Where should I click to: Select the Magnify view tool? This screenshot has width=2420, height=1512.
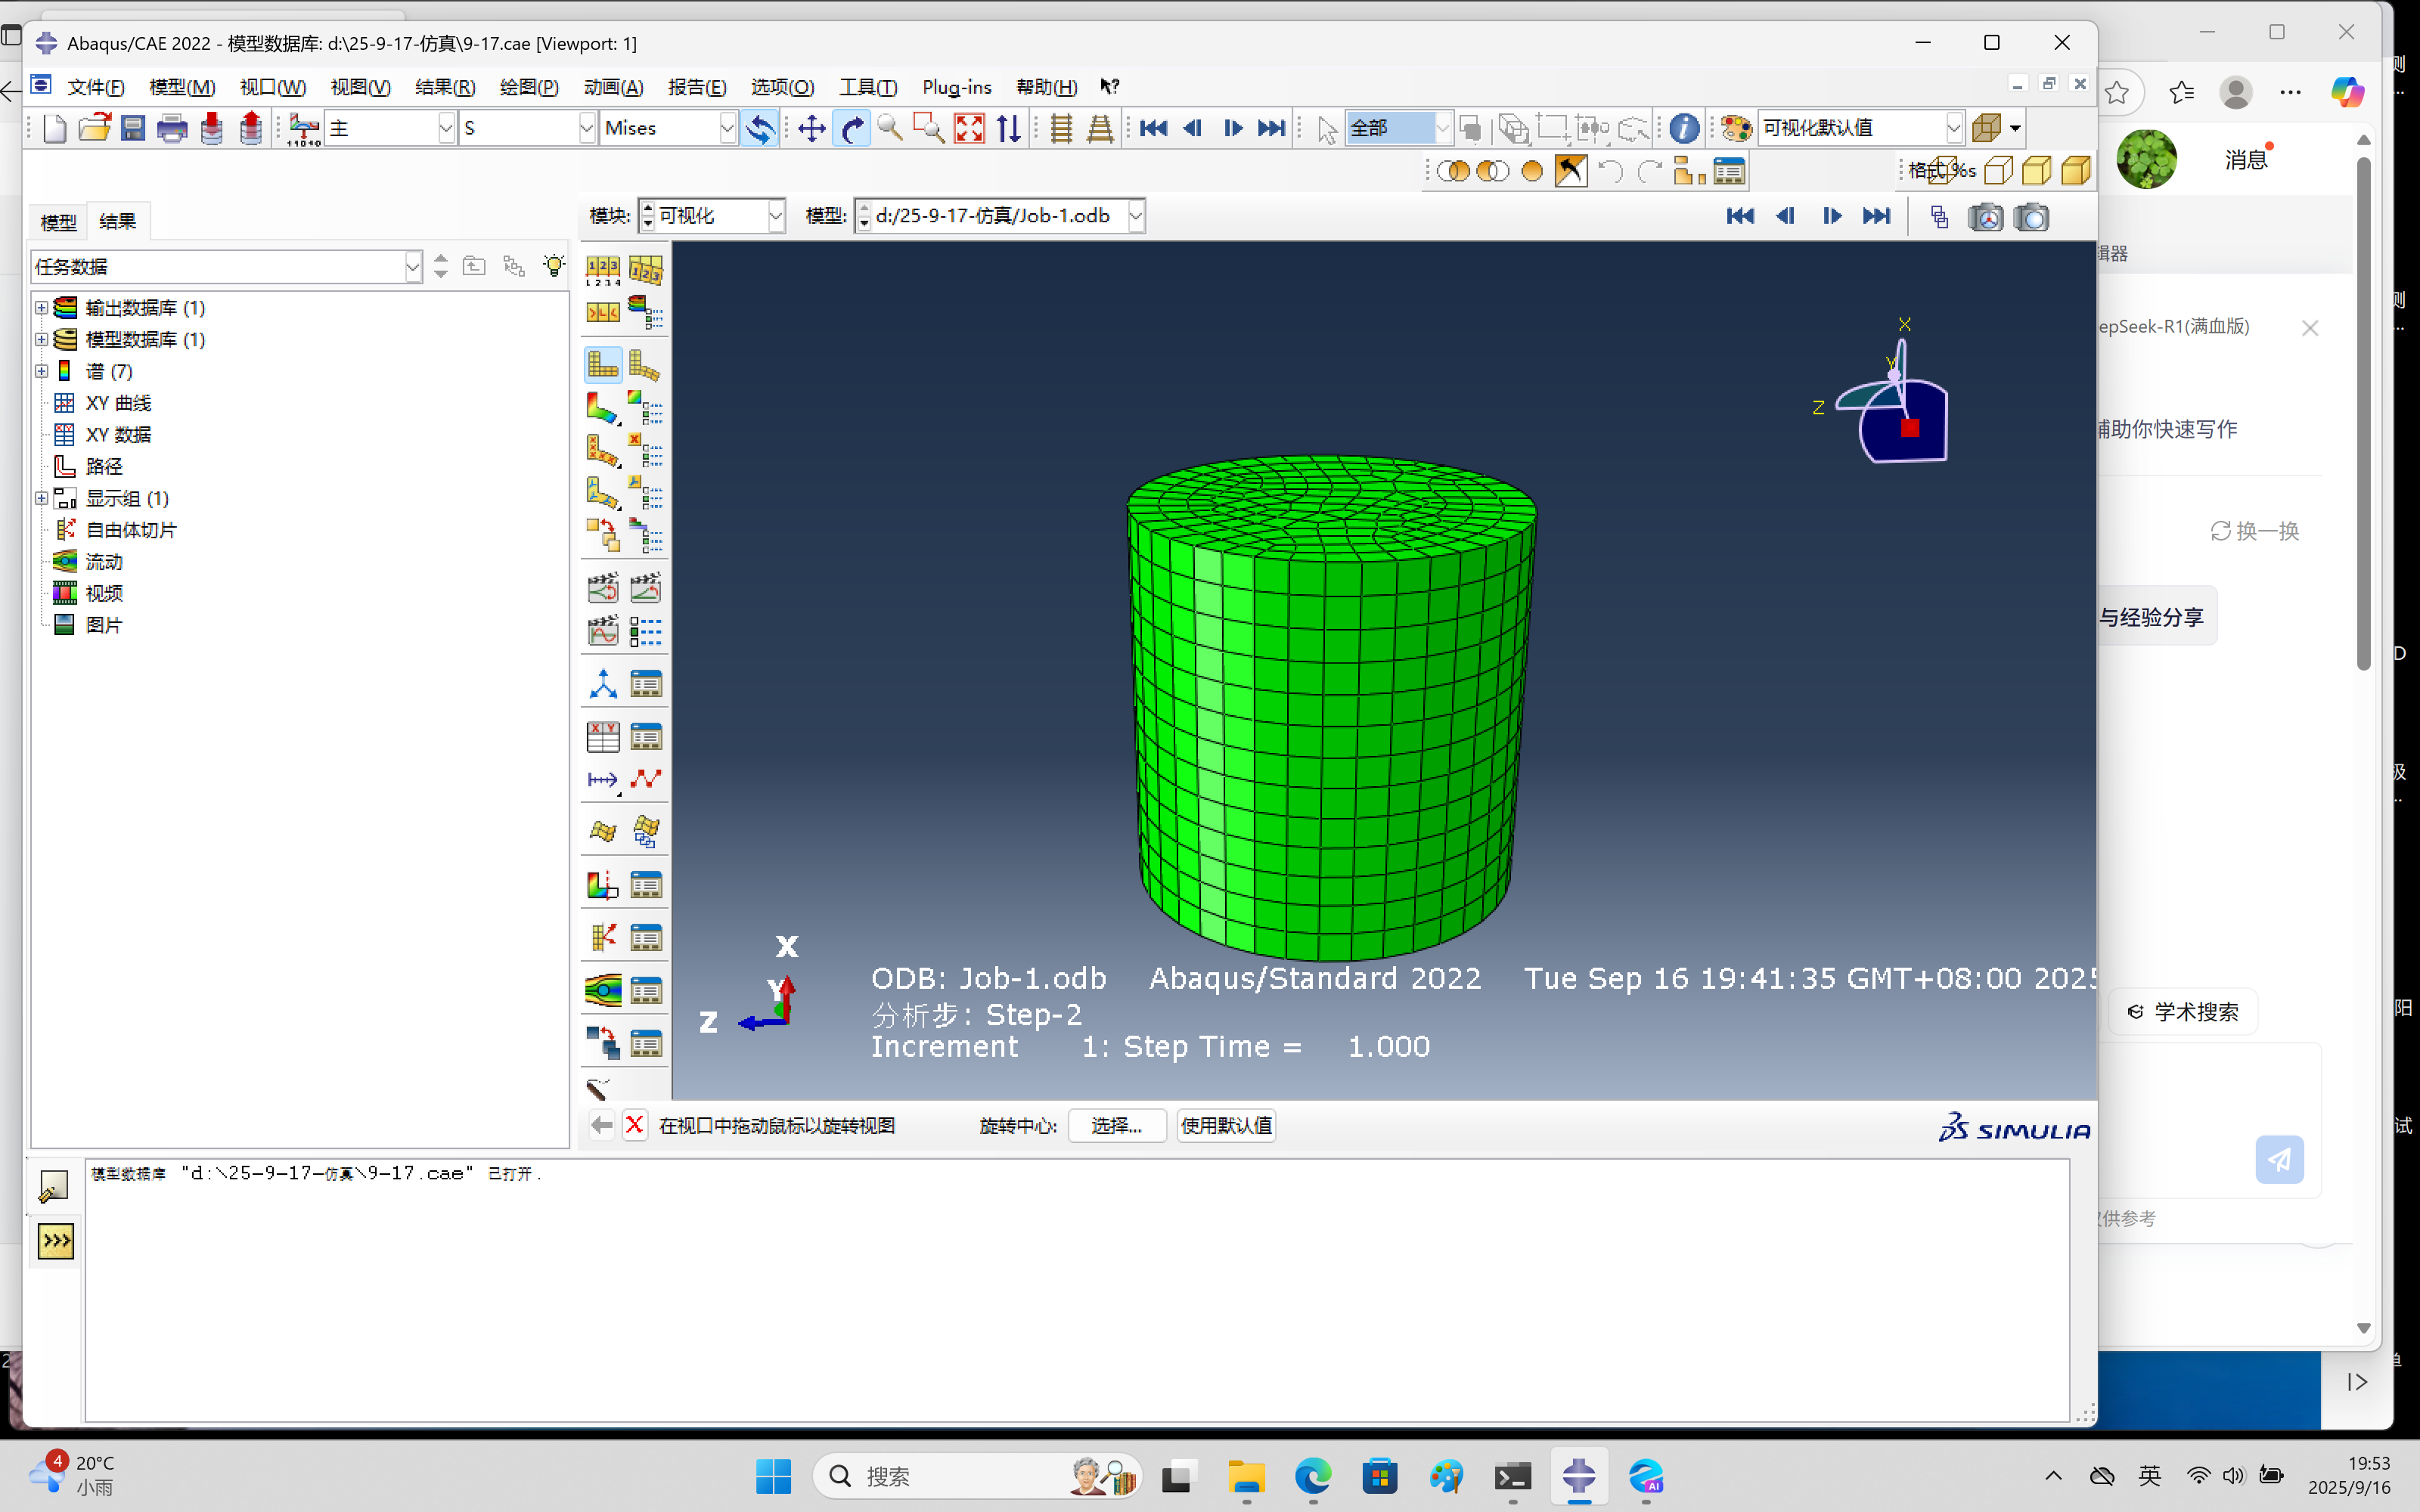point(890,128)
